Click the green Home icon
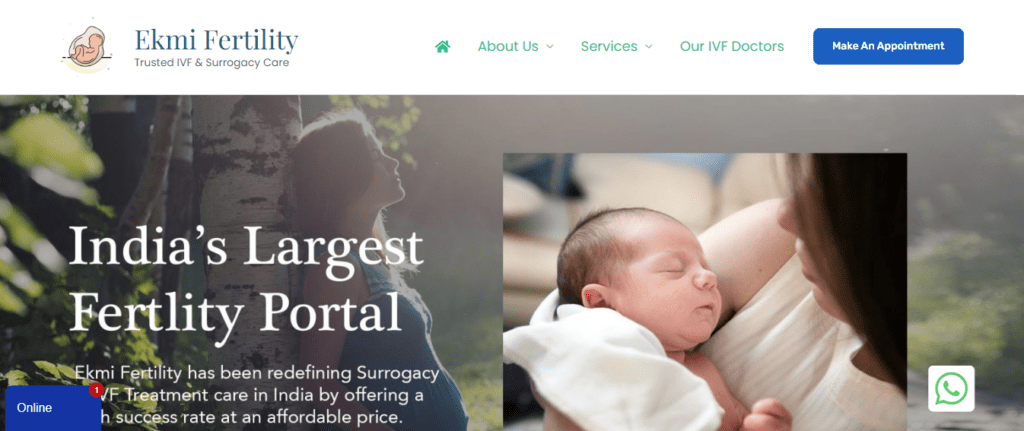Screen dimensions: 1024x431 442,46
